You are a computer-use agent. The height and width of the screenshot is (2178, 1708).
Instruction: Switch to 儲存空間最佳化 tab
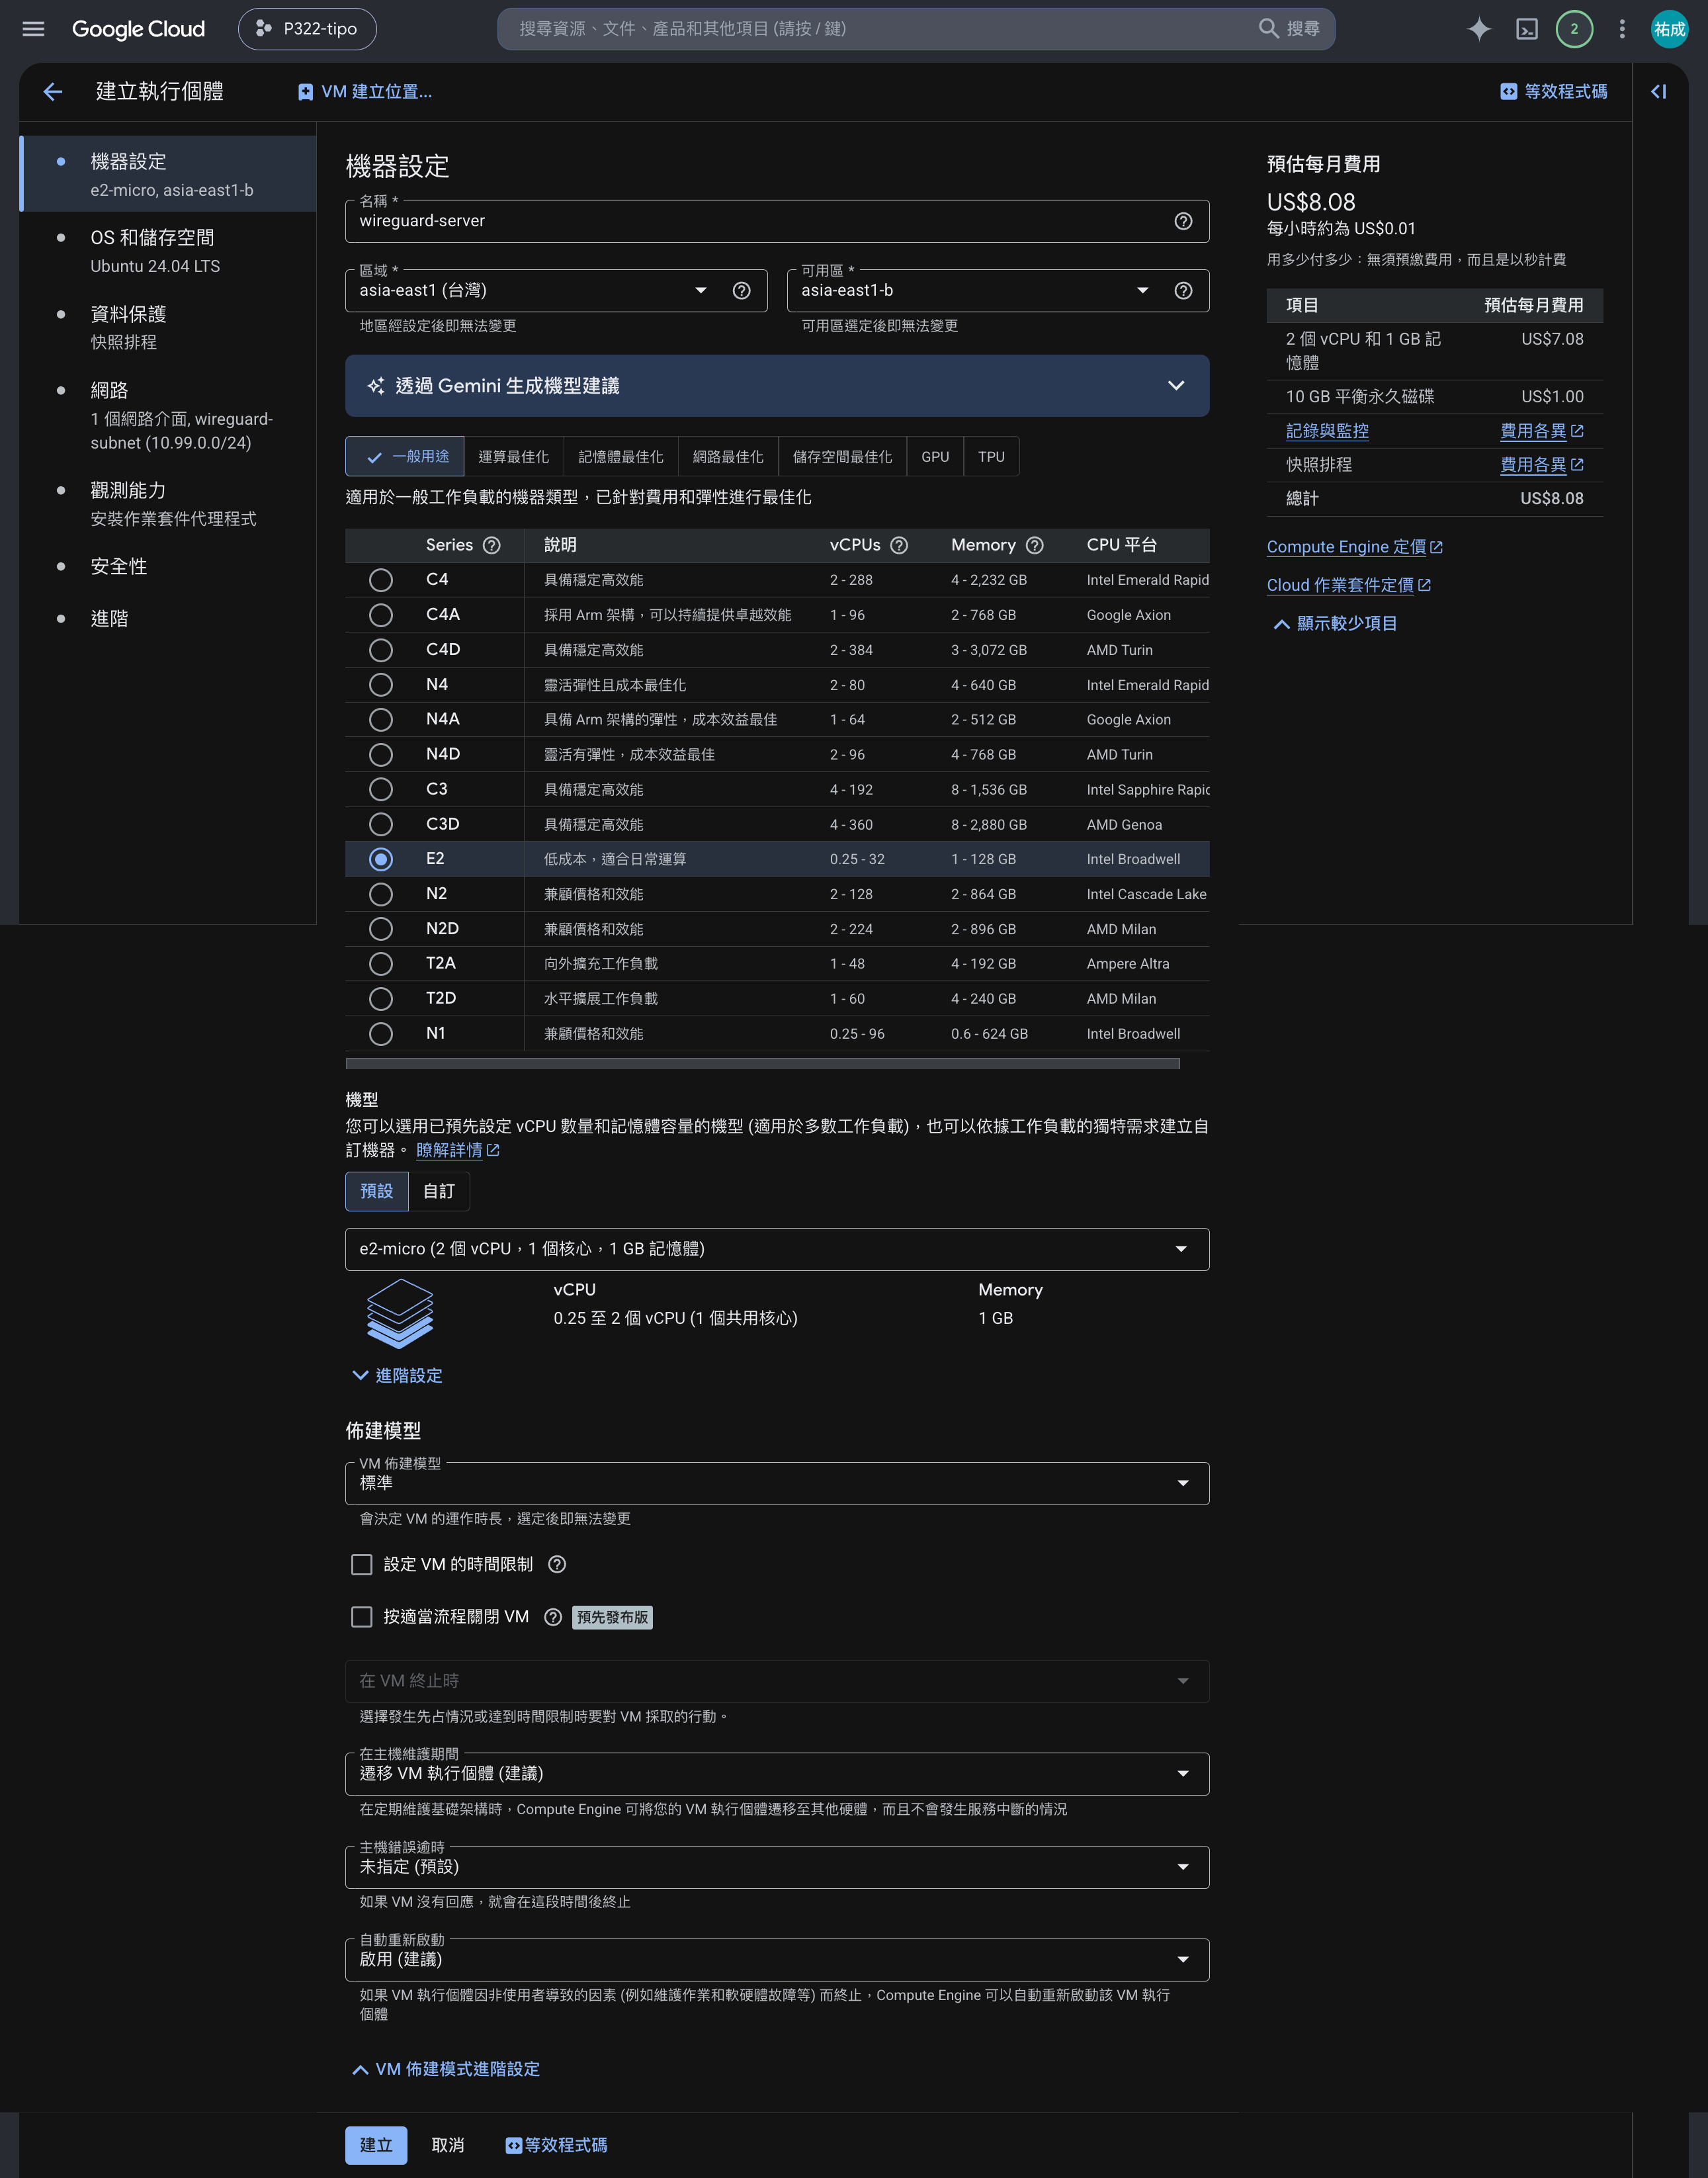842,457
